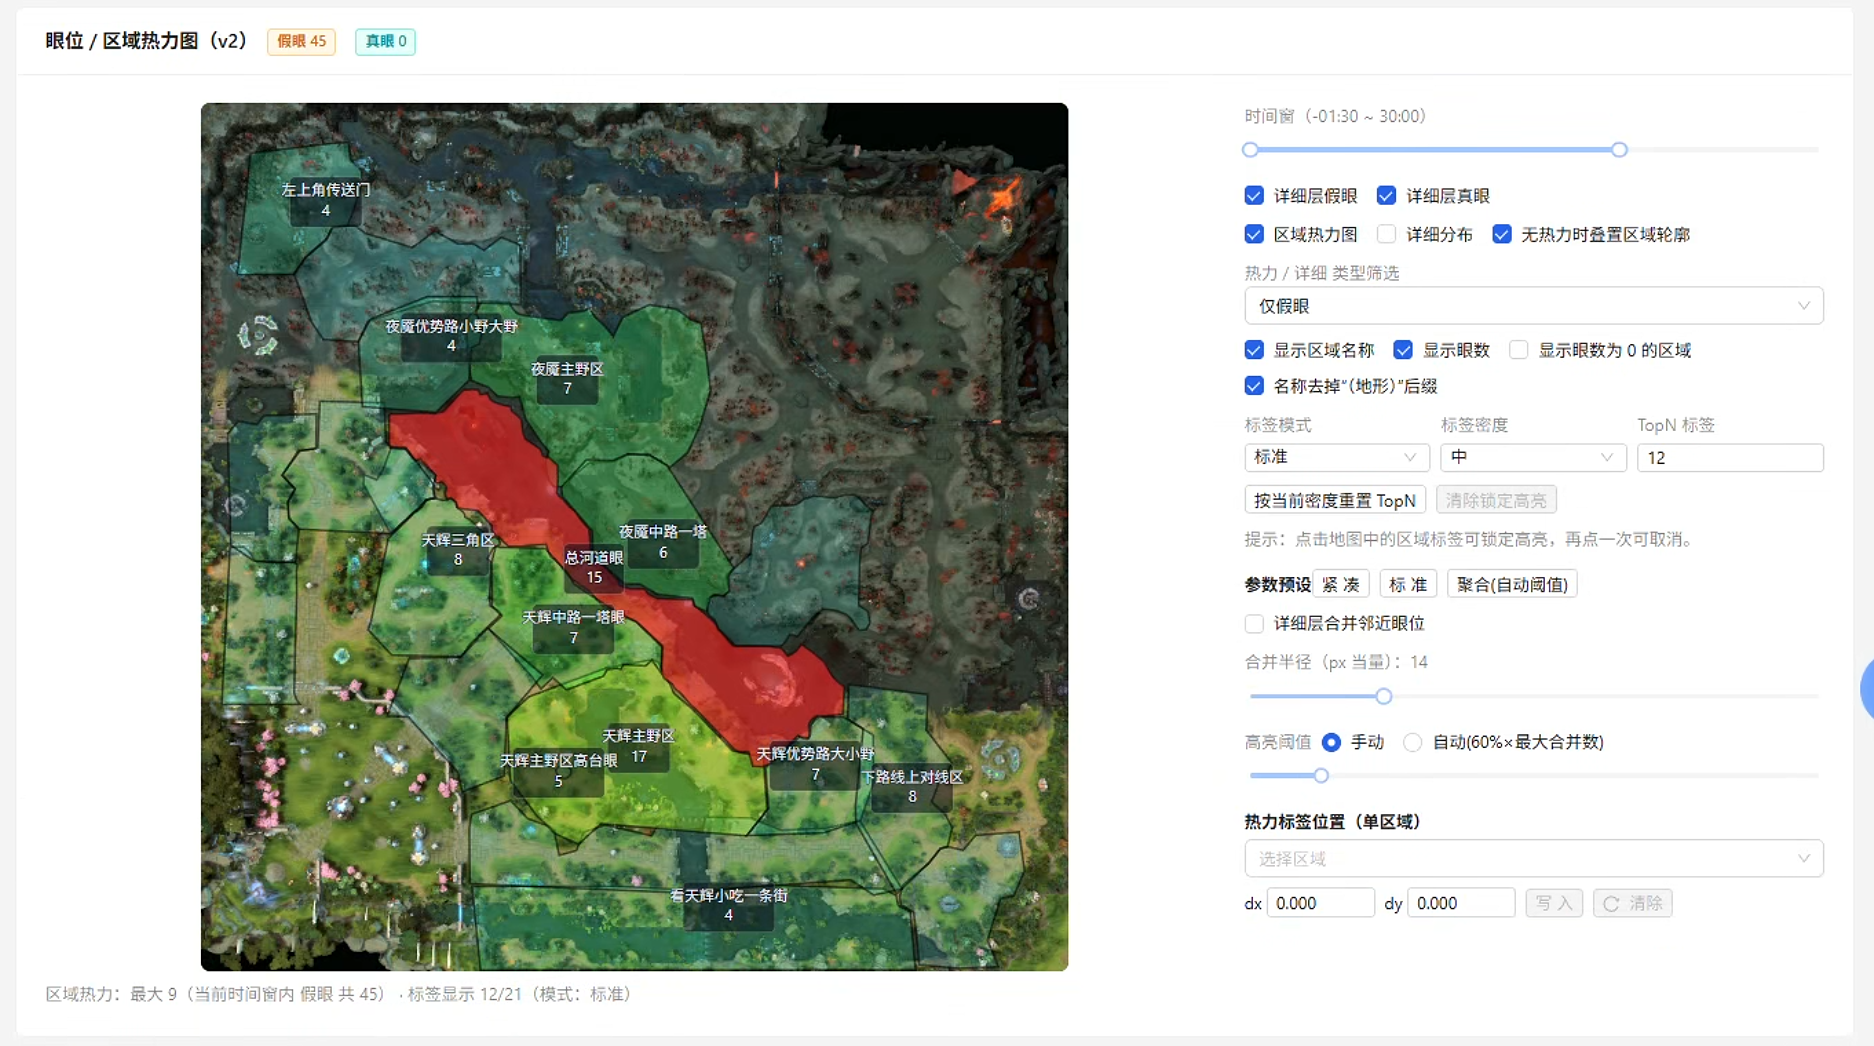This screenshot has height=1046, width=1874.
Task: Enable 显示眼数为 0 的区域 checkbox
Action: tap(1519, 350)
